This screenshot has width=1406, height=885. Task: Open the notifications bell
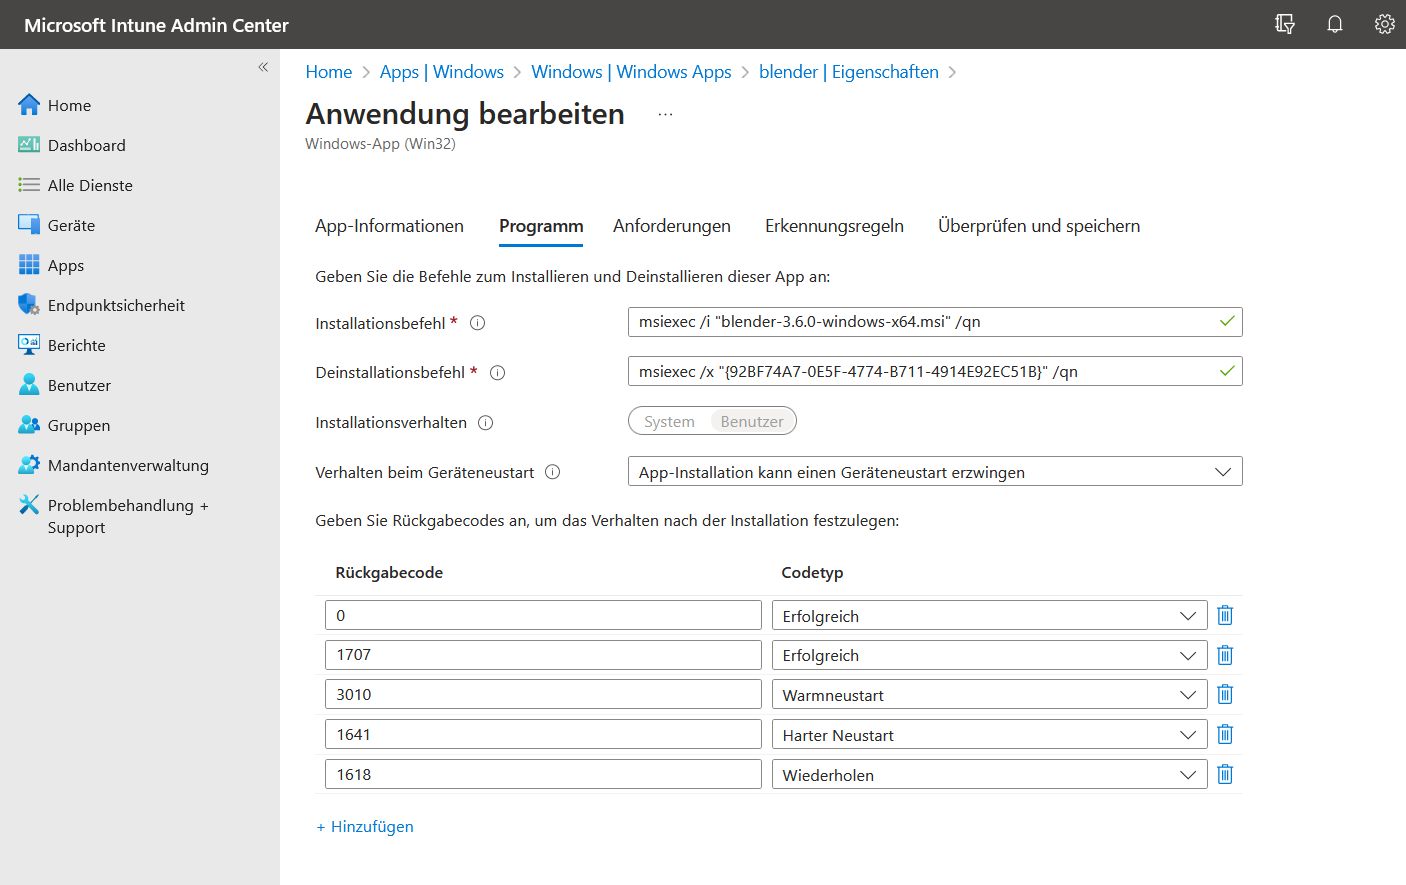[x=1335, y=24]
